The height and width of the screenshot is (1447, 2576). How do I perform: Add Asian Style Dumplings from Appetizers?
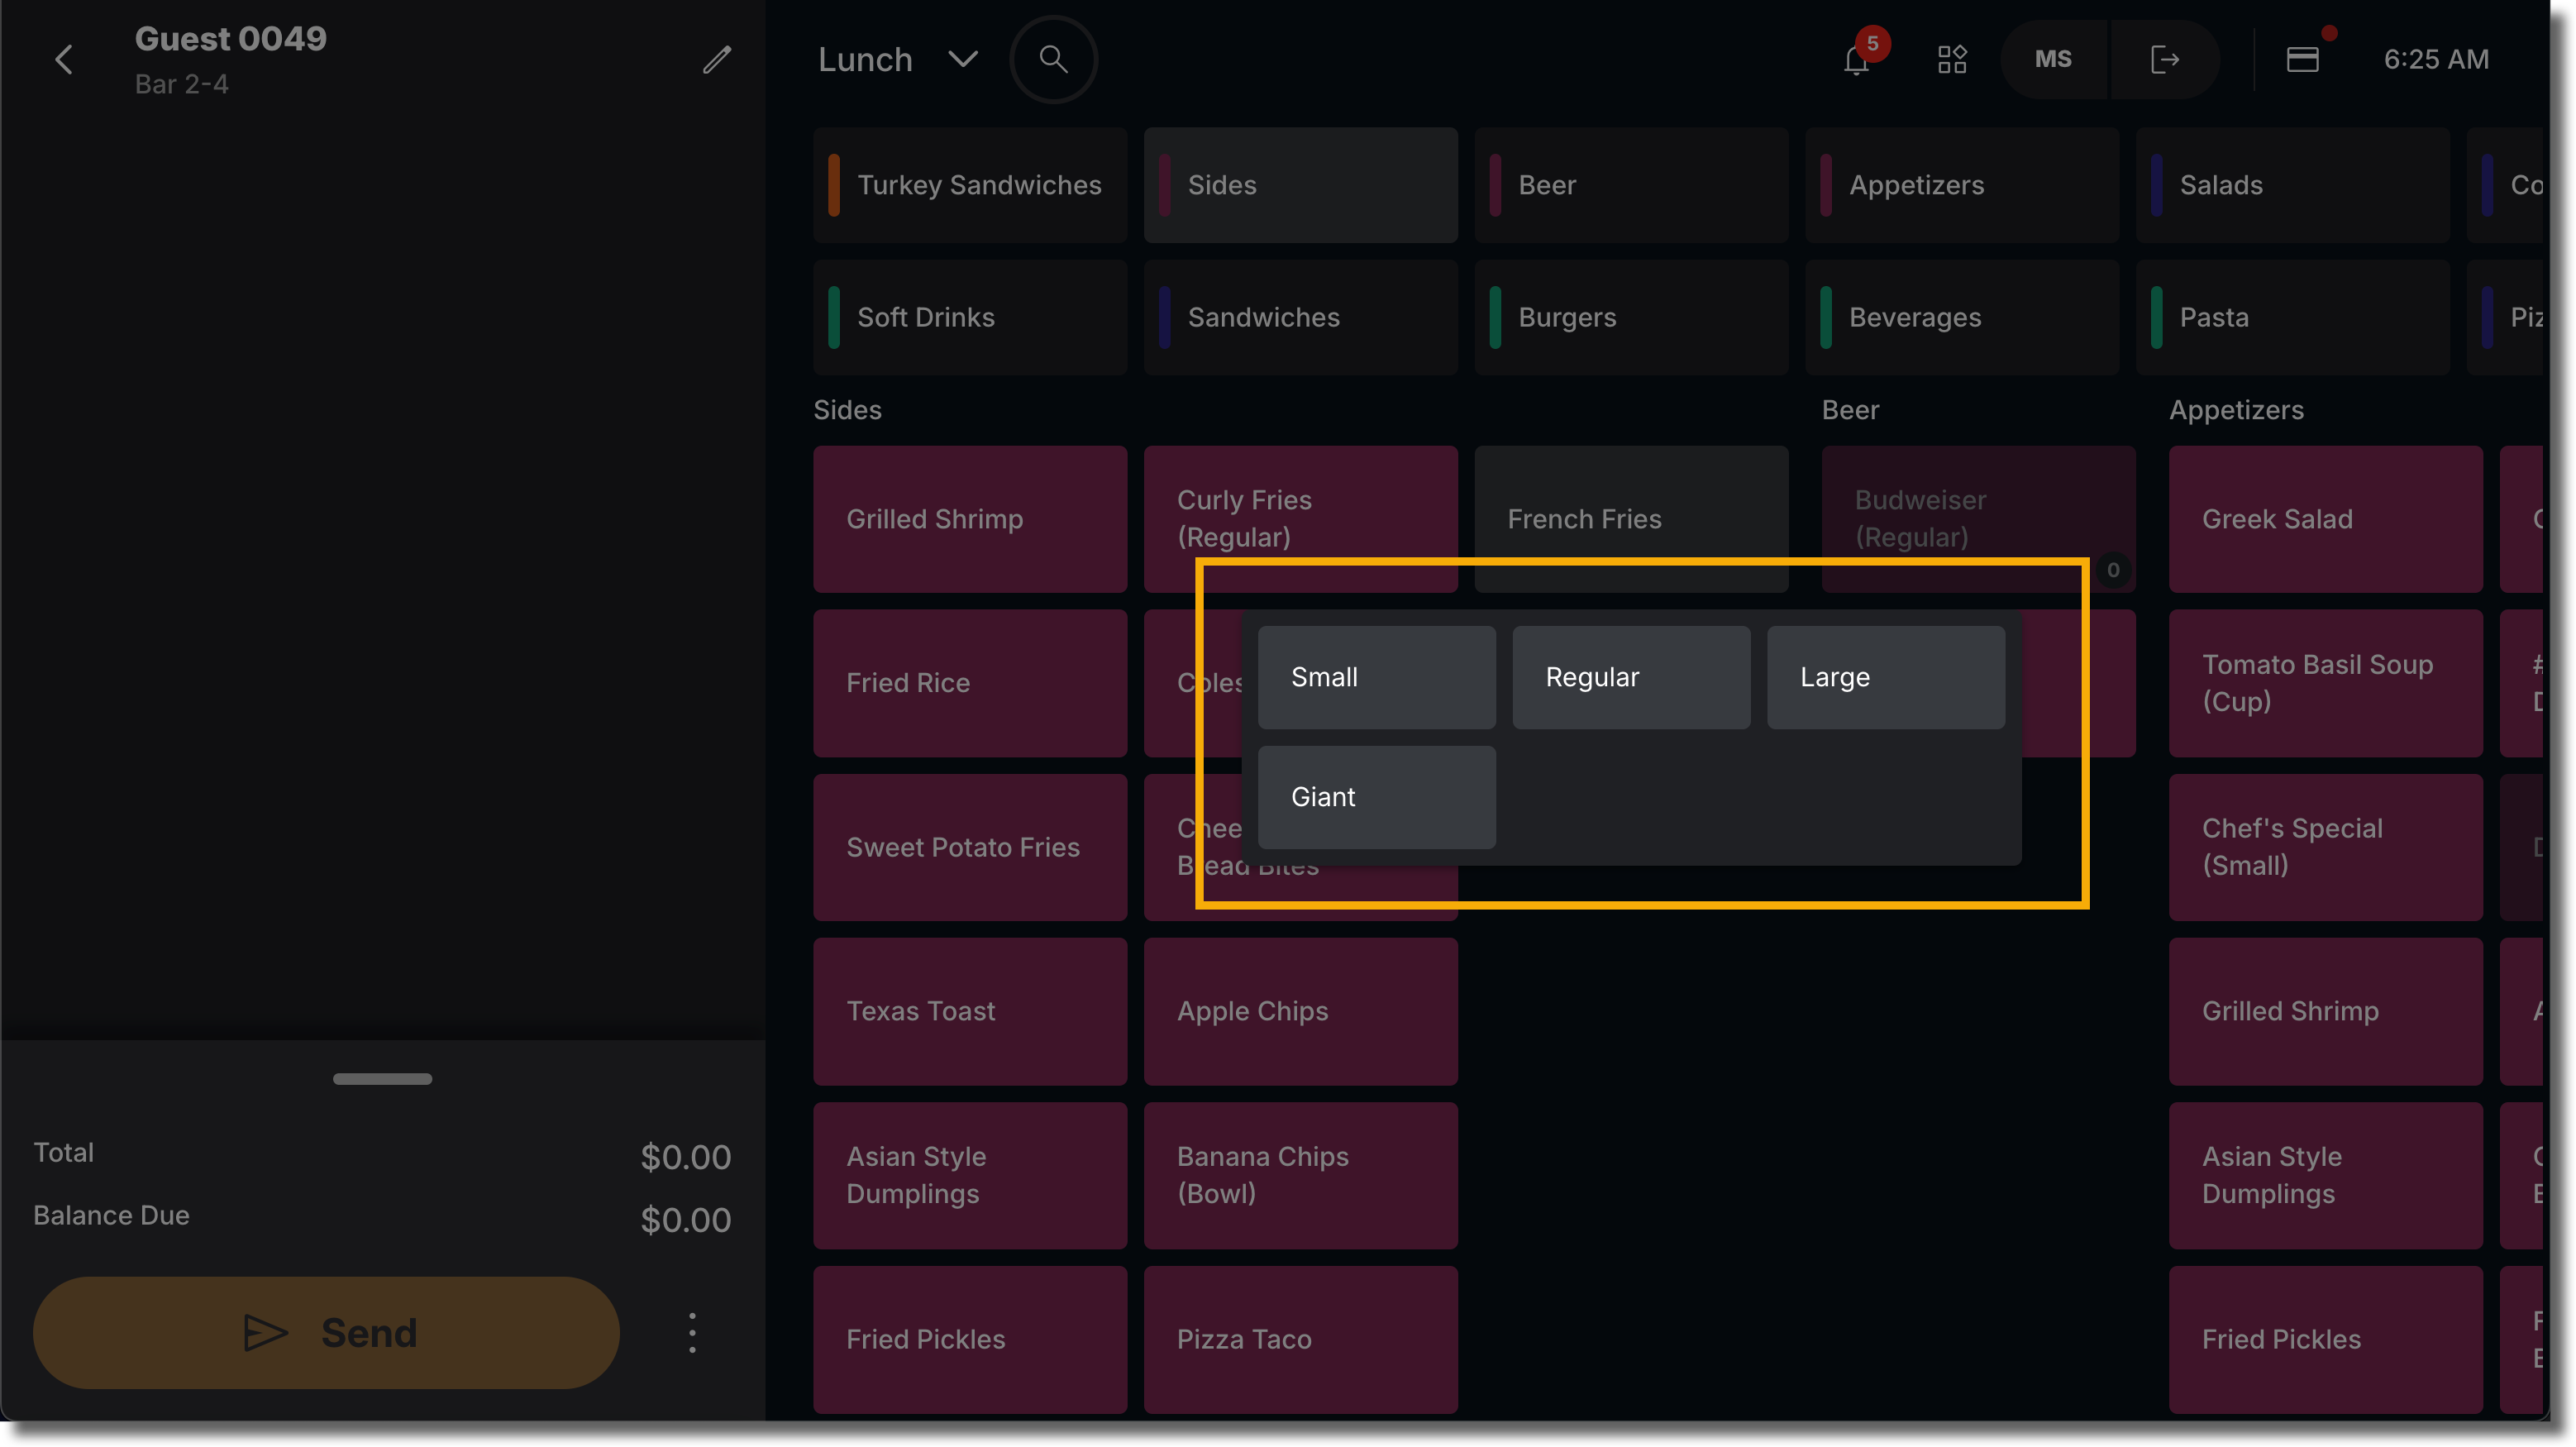pos(2325,1175)
